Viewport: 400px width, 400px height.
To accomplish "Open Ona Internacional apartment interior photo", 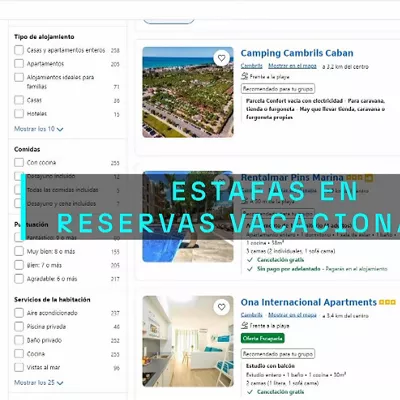I will (188, 341).
